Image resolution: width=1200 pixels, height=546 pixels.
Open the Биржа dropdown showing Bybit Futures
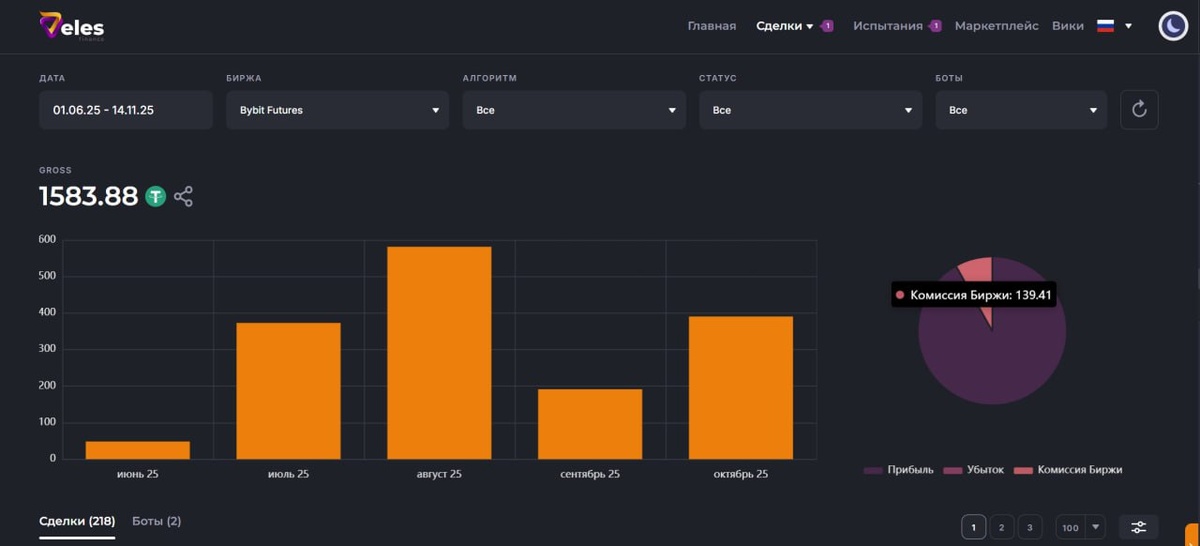click(338, 110)
